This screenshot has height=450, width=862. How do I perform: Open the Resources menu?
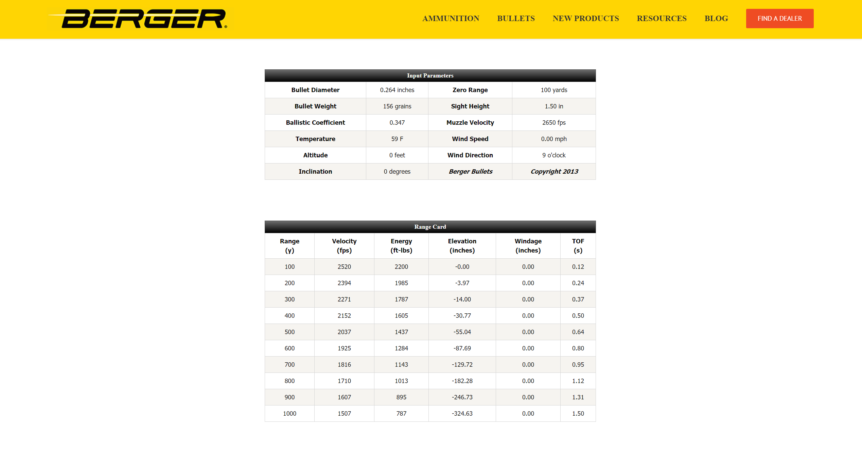[x=661, y=19]
